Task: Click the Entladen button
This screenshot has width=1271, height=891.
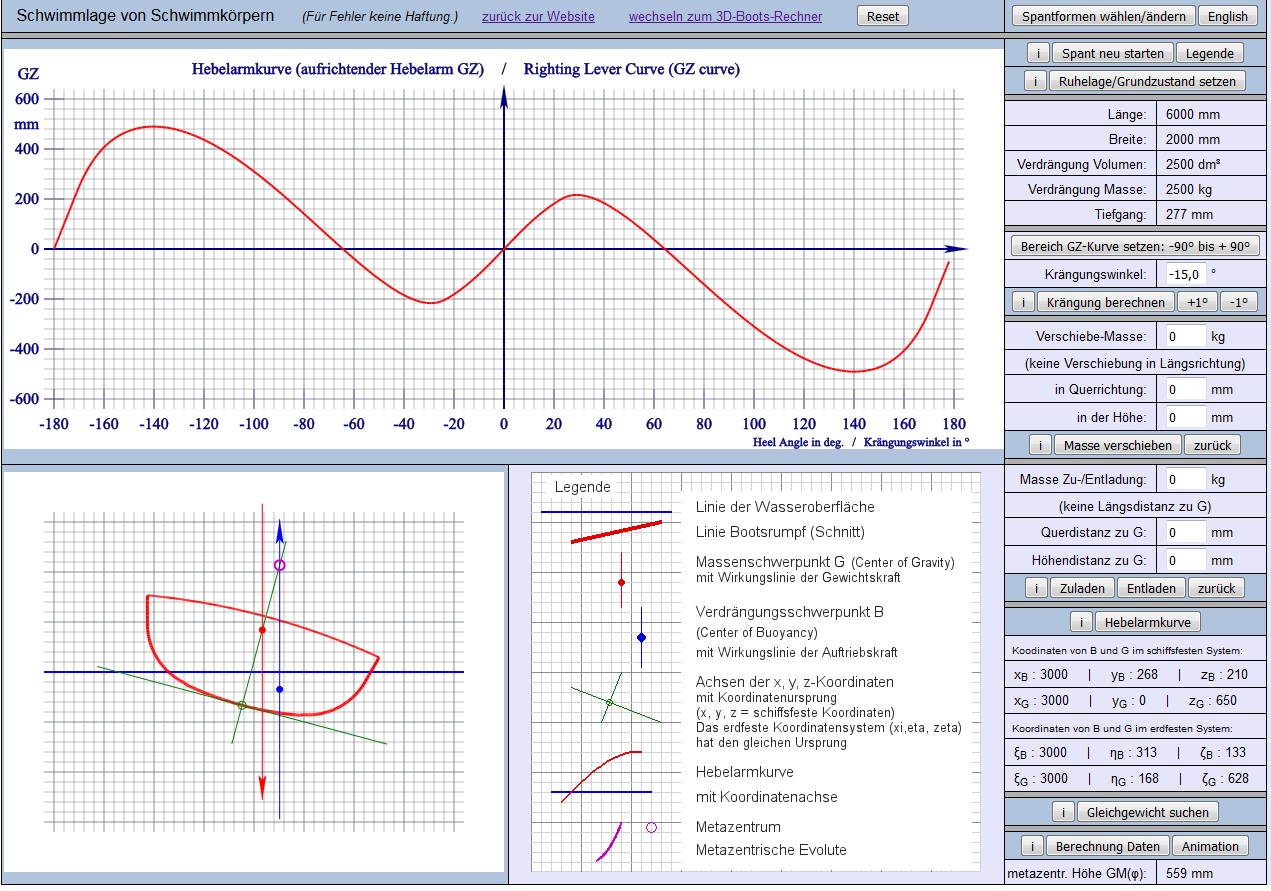Action: 1150,588
